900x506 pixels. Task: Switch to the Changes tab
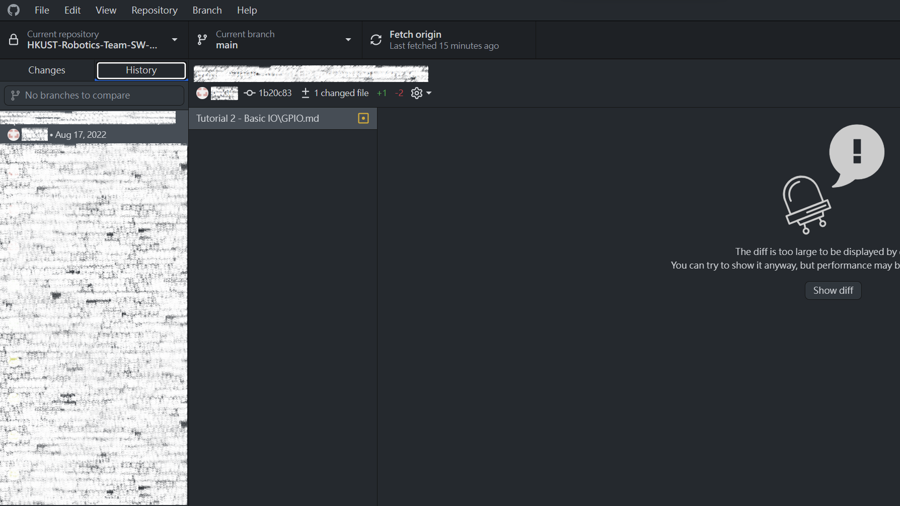tap(47, 70)
